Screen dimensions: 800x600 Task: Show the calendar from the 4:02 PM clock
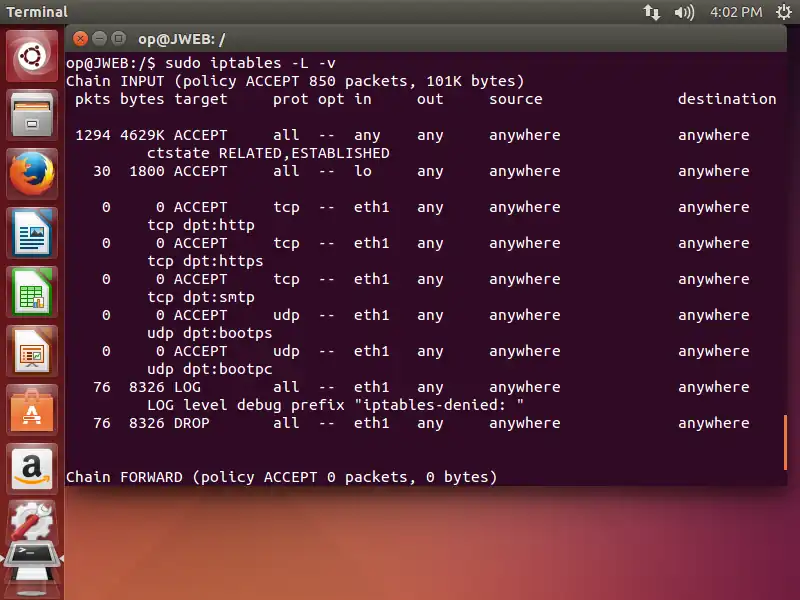click(x=735, y=12)
